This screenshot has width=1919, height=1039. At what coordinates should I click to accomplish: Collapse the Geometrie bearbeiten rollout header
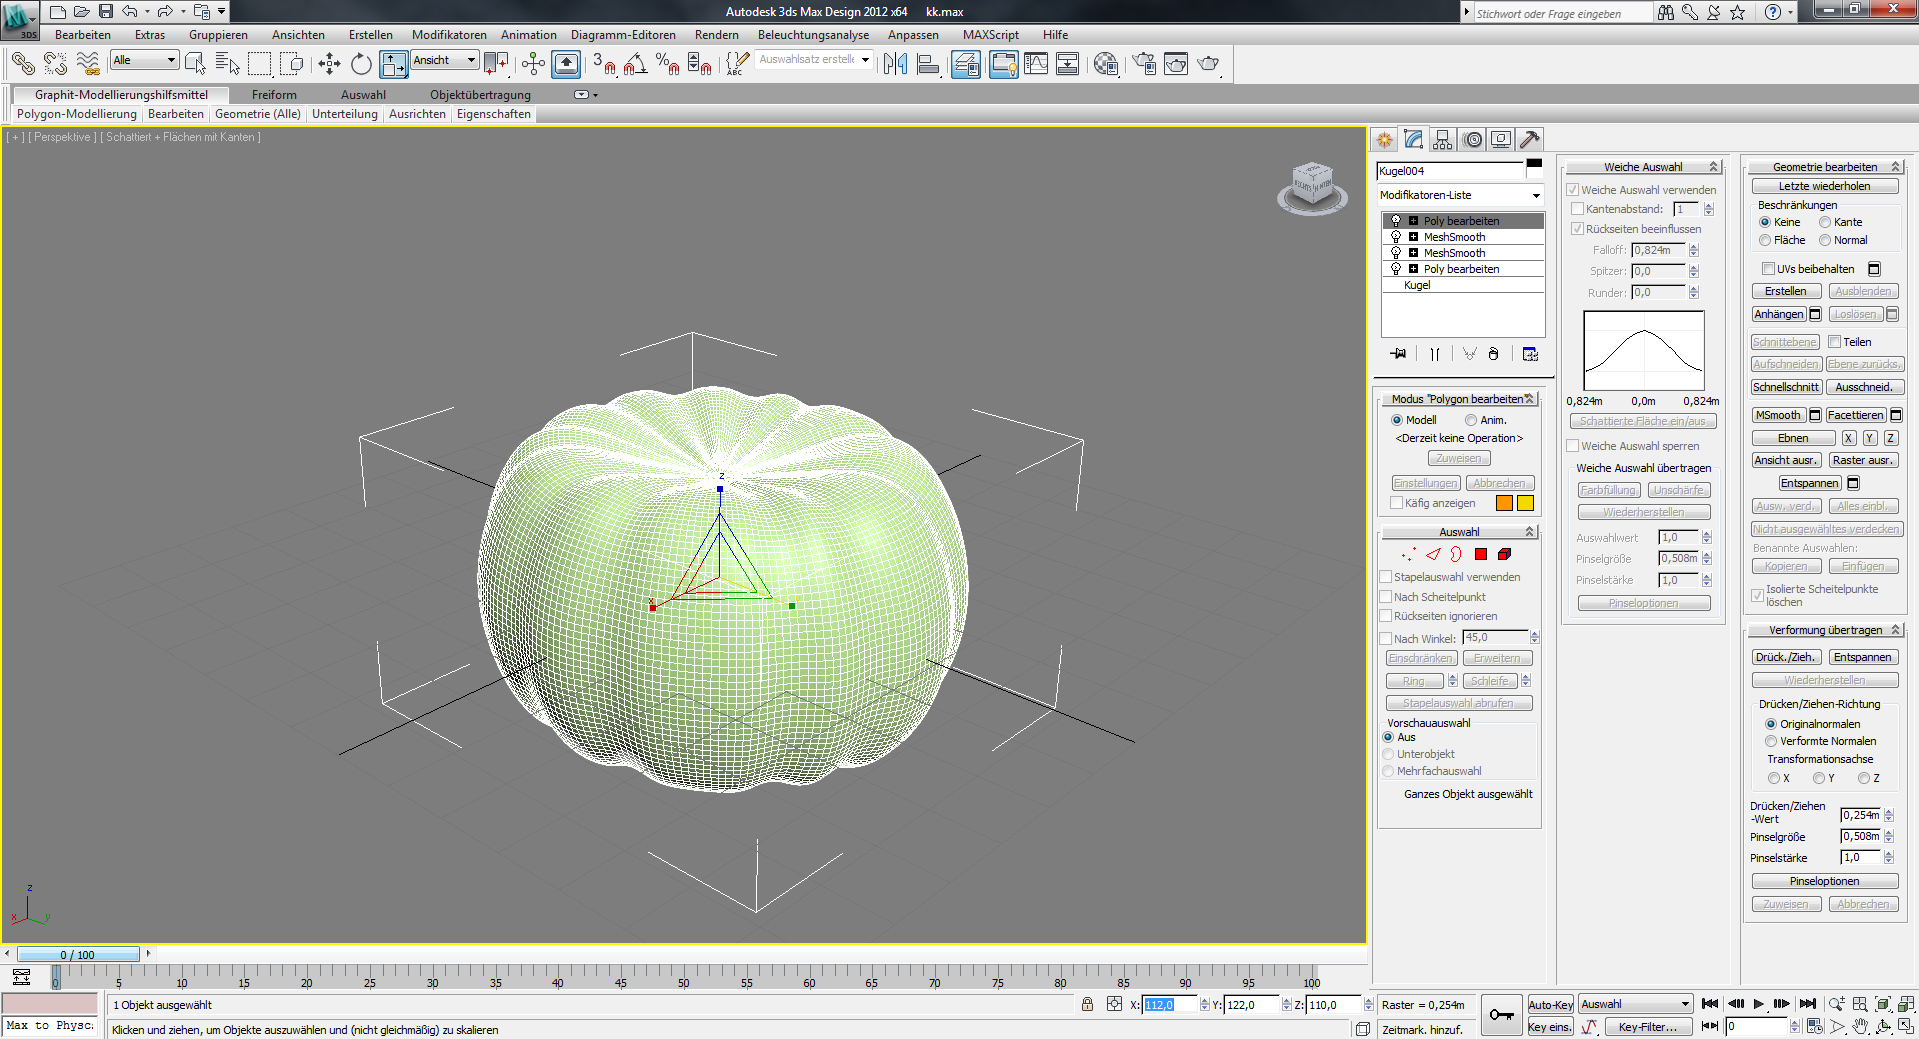click(x=1825, y=167)
